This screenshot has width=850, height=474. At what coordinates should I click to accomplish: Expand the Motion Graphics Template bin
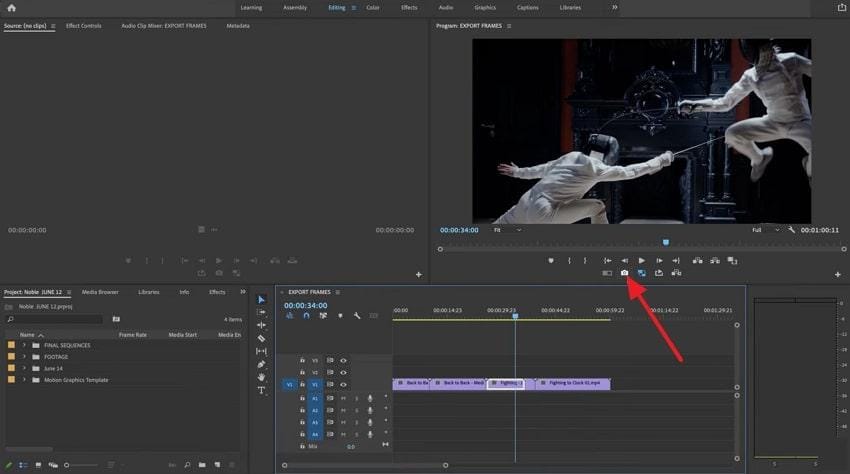24,380
